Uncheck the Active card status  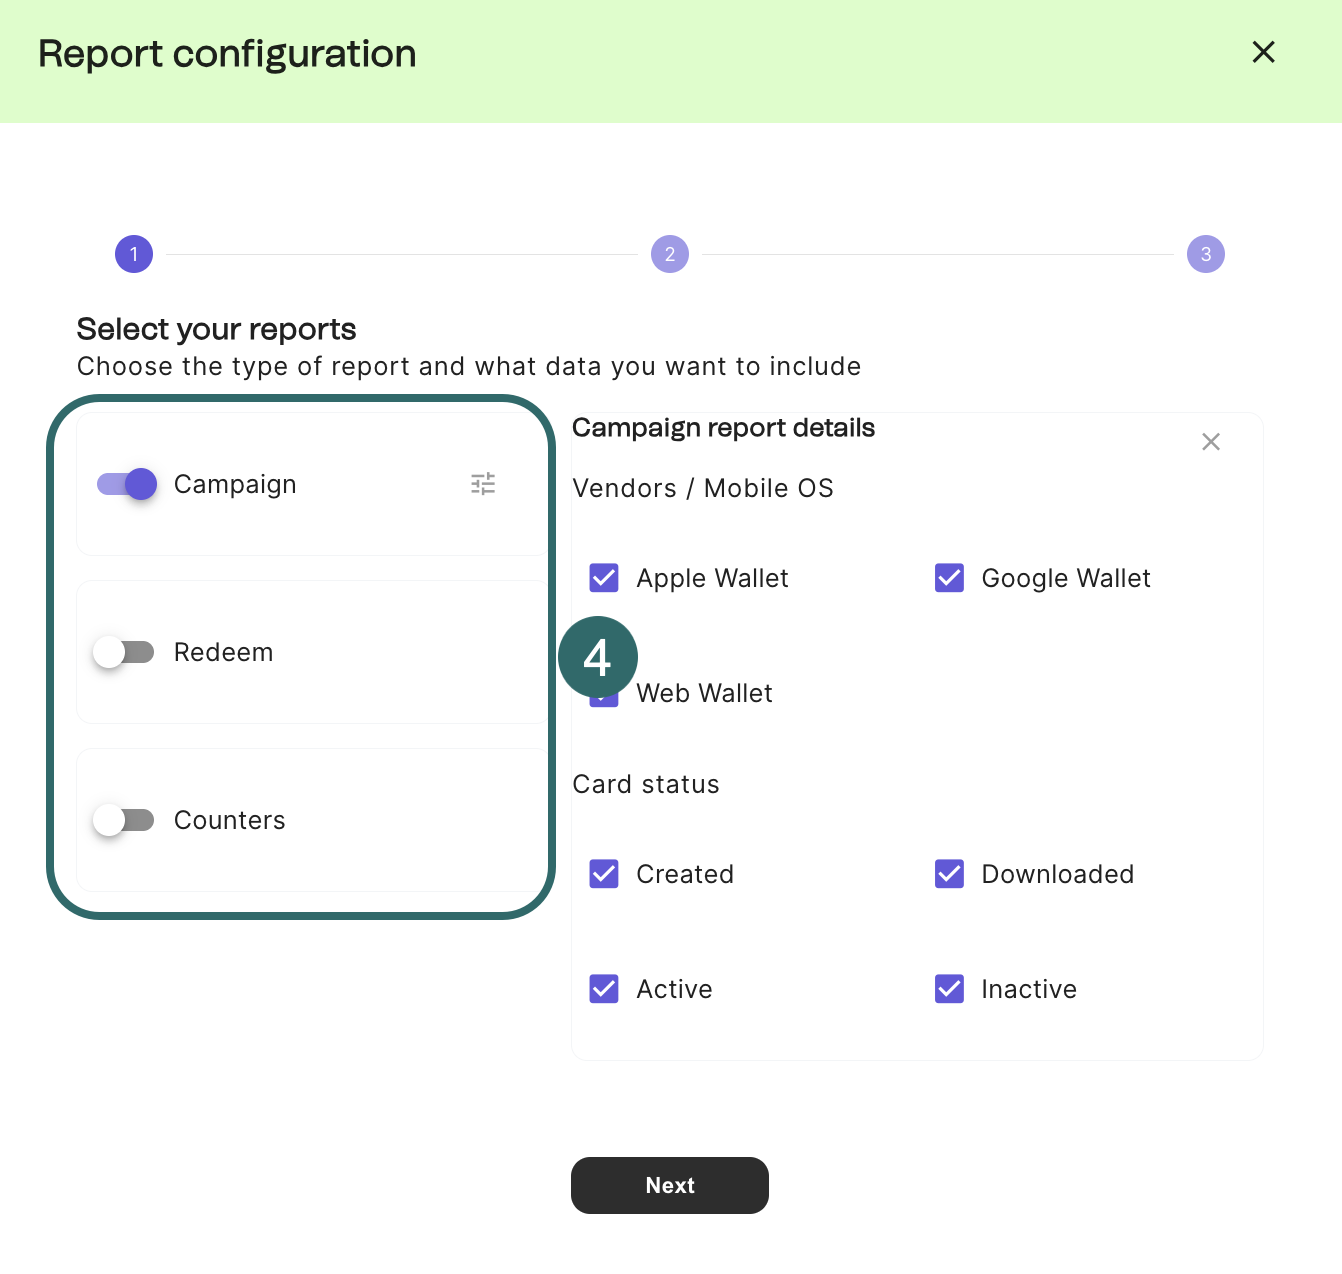click(x=603, y=988)
